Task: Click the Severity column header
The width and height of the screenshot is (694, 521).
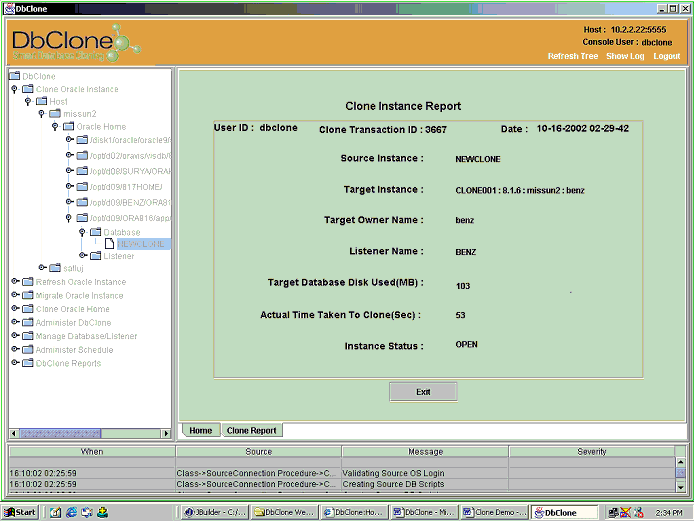Action: [592, 452]
